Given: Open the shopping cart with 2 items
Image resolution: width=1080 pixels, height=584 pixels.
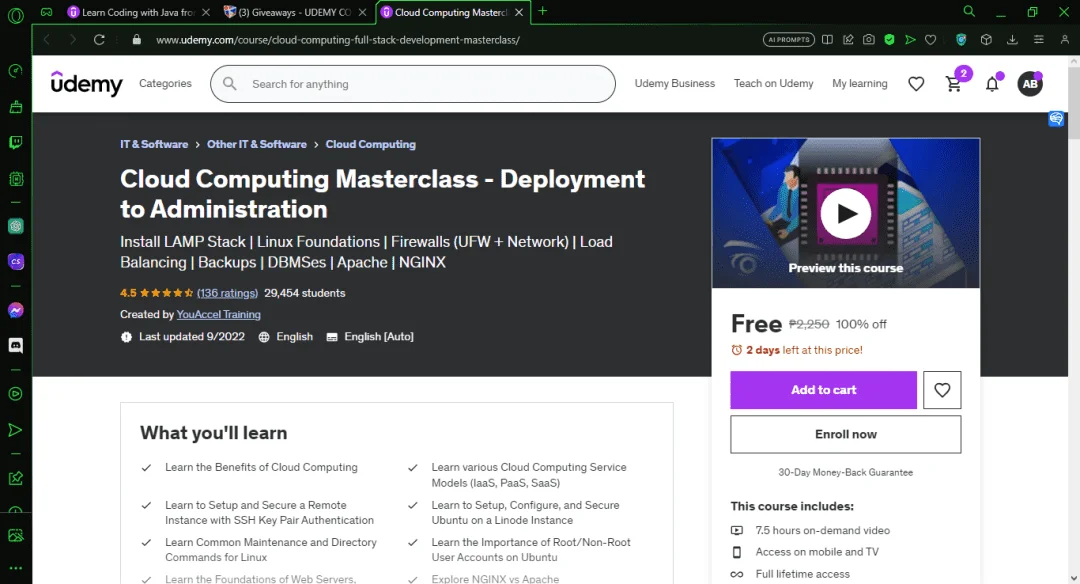Looking at the screenshot, I should [x=954, y=83].
